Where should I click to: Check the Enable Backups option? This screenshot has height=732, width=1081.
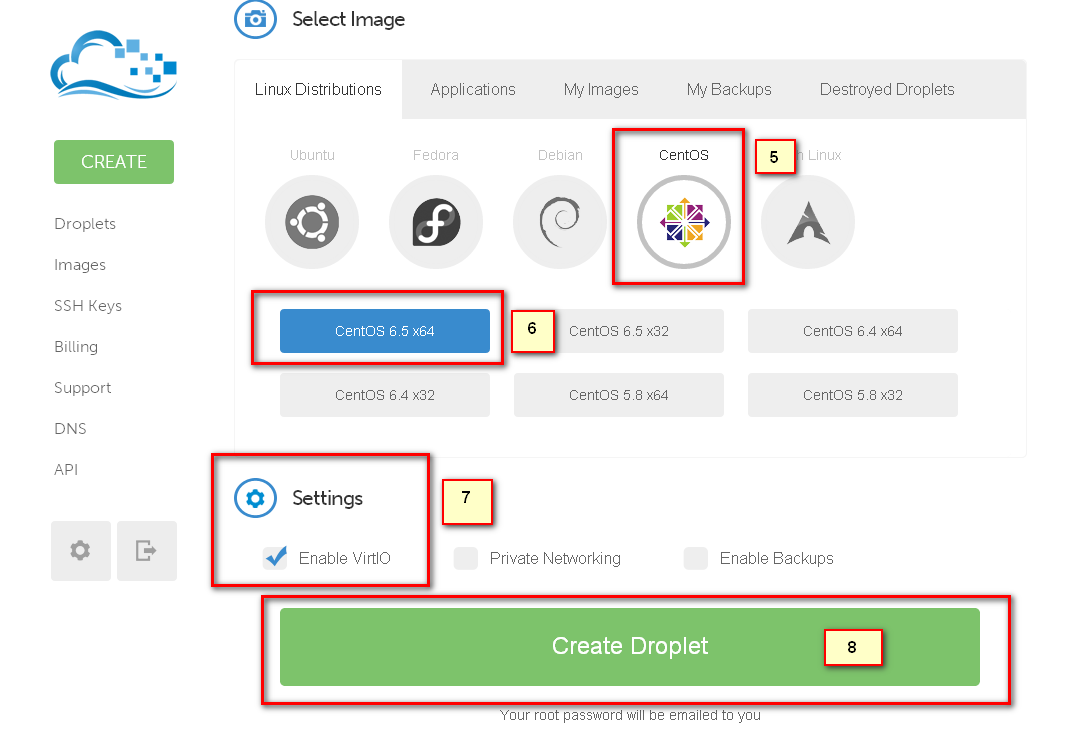pyautogui.click(x=696, y=558)
